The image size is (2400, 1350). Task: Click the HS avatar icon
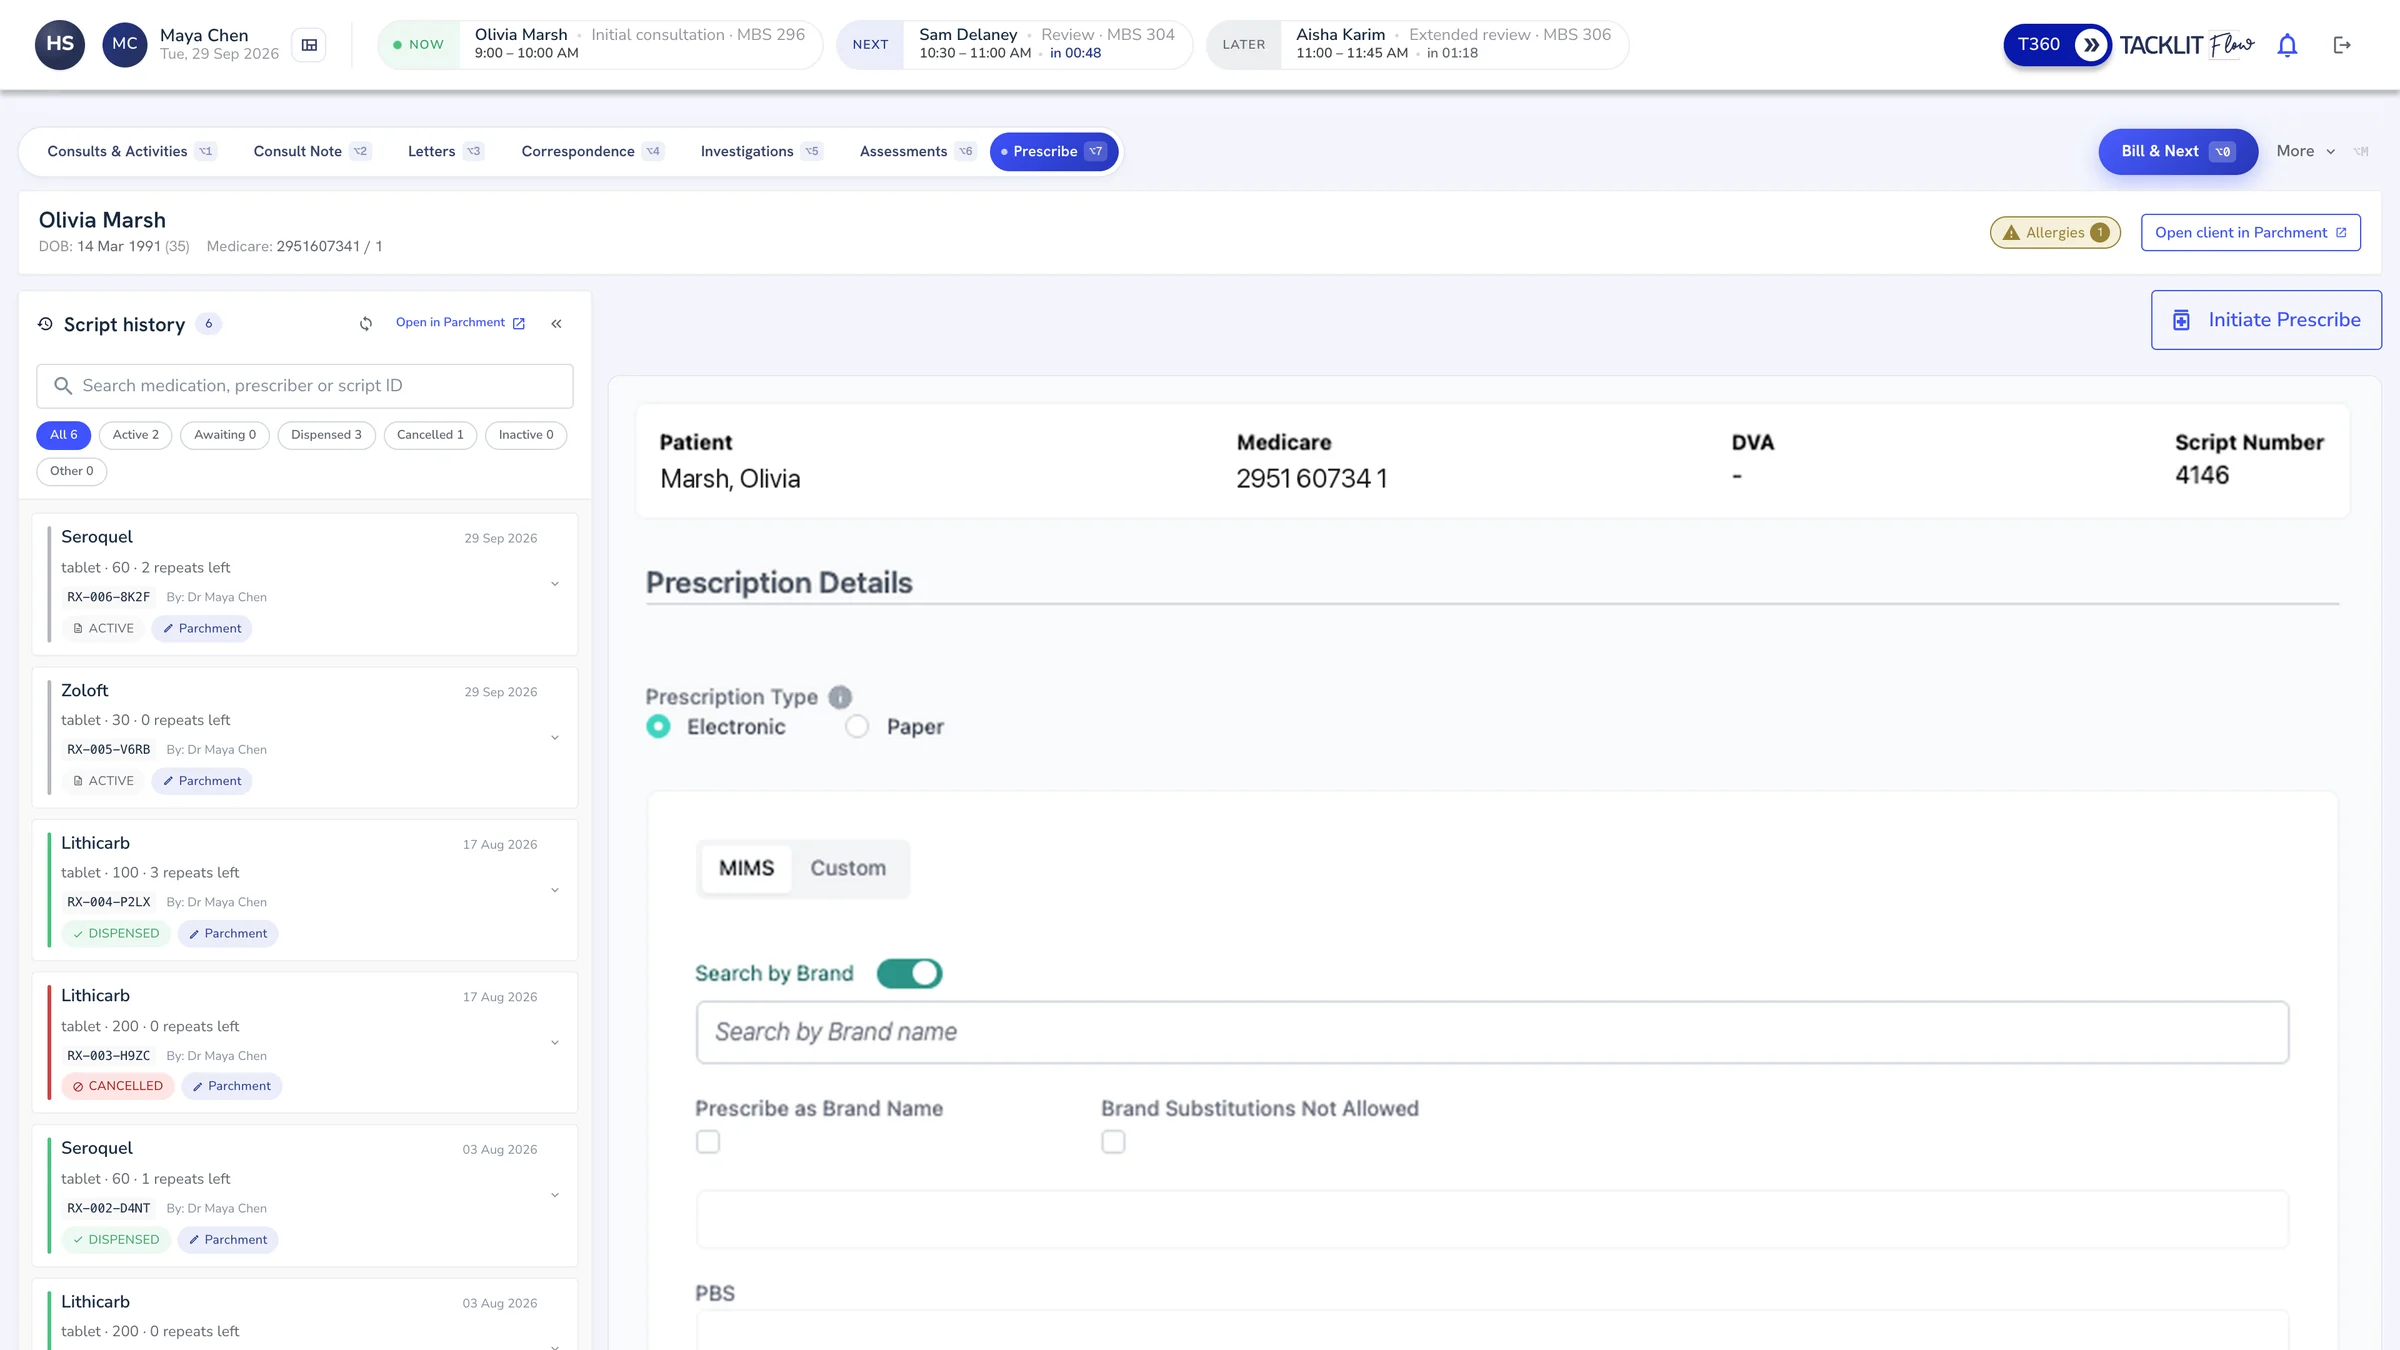coord(60,44)
